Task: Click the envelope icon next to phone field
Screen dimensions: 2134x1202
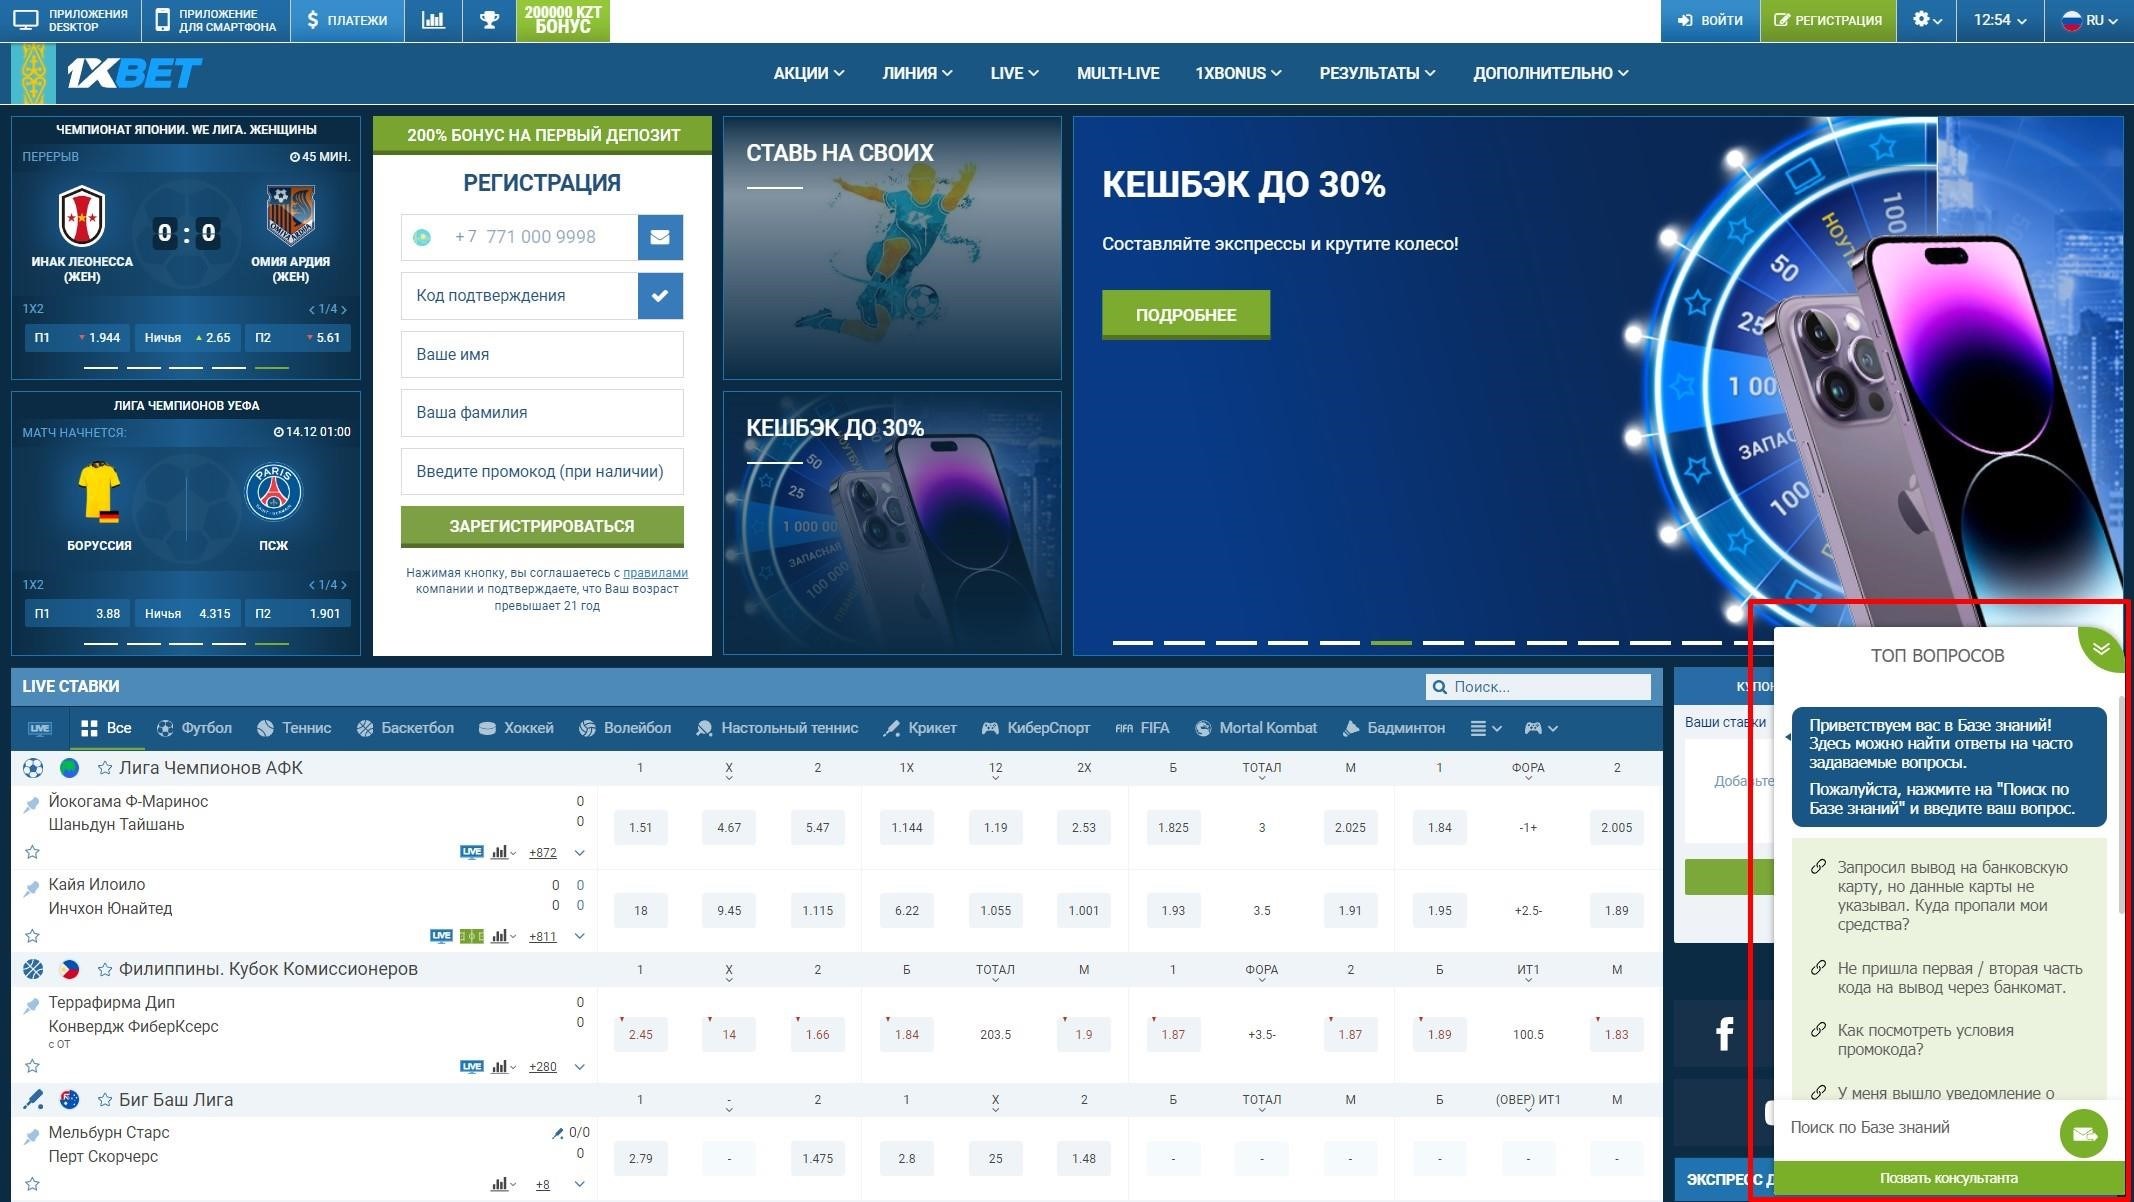Action: [660, 237]
